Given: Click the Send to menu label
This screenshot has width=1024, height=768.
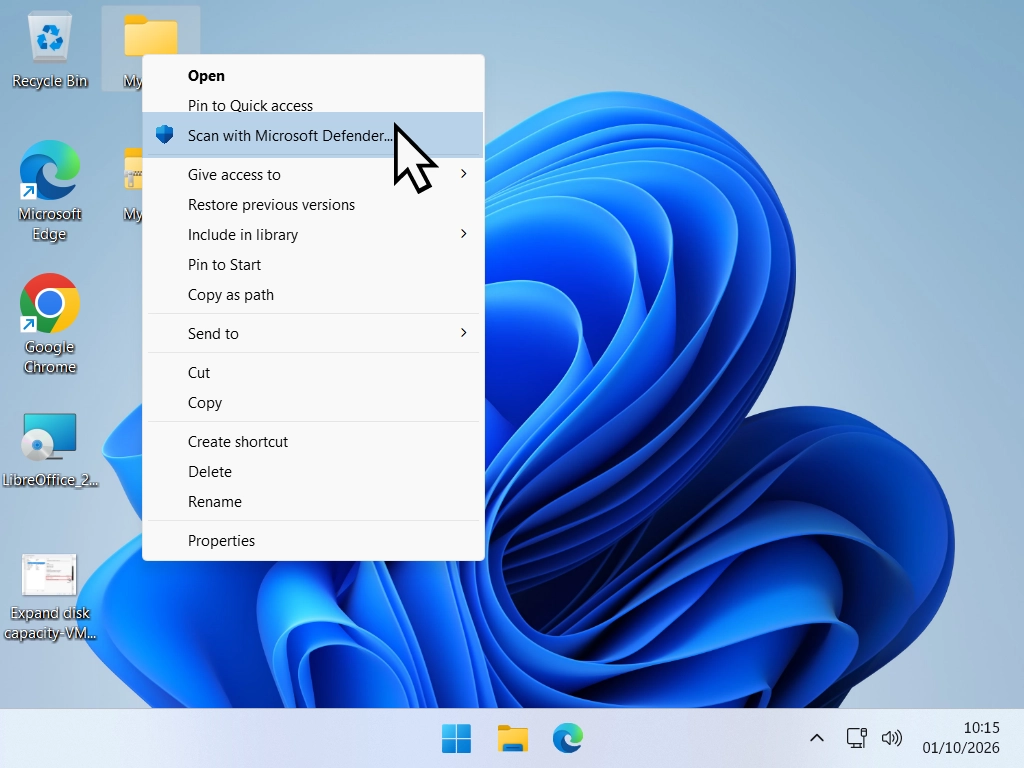Looking at the screenshot, I should pyautogui.click(x=213, y=334).
